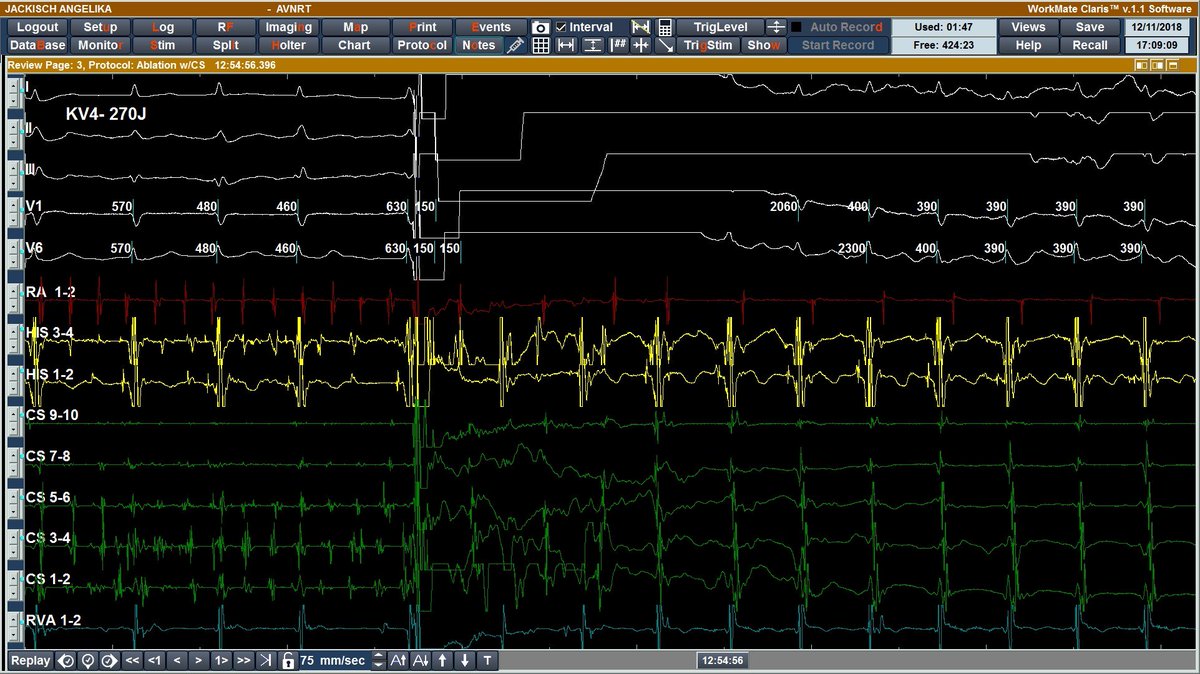Open the Views menu

(1027, 26)
